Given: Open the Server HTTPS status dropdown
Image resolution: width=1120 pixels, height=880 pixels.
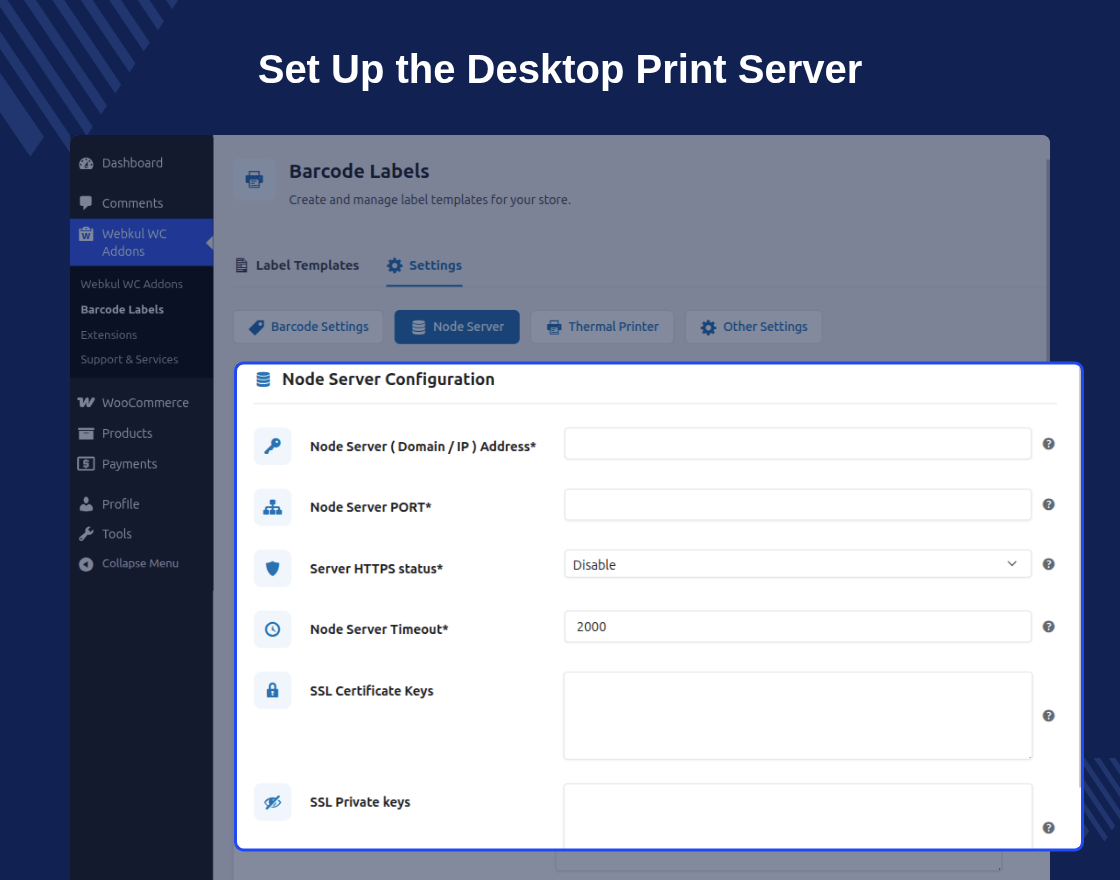Looking at the screenshot, I should [797, 564].
